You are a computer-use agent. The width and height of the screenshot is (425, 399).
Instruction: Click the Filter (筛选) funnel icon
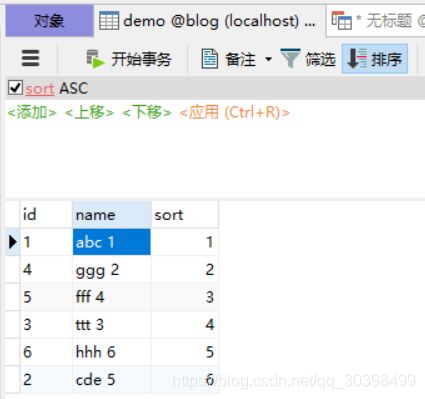(x=290, y=58)
